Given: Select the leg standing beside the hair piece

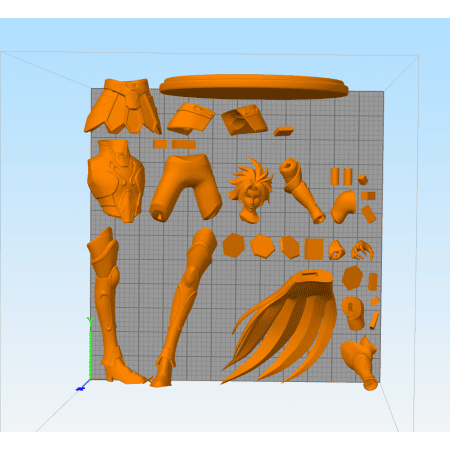Looking at the screenshot, I should click(x=183, y=307).
